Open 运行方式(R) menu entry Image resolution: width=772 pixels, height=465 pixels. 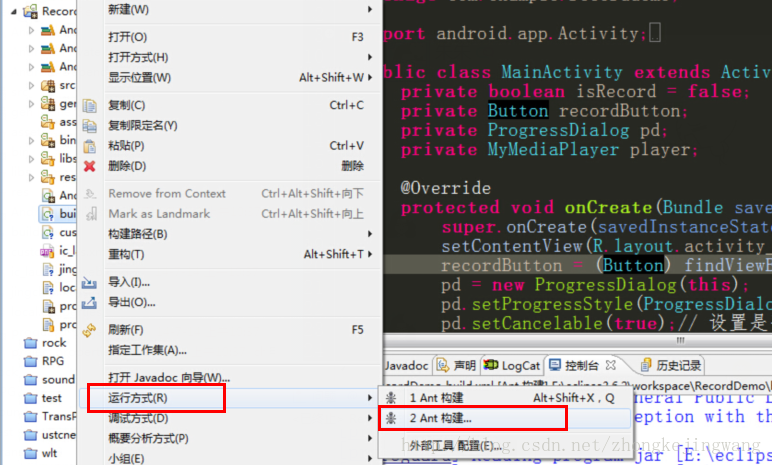coord(229,398)
